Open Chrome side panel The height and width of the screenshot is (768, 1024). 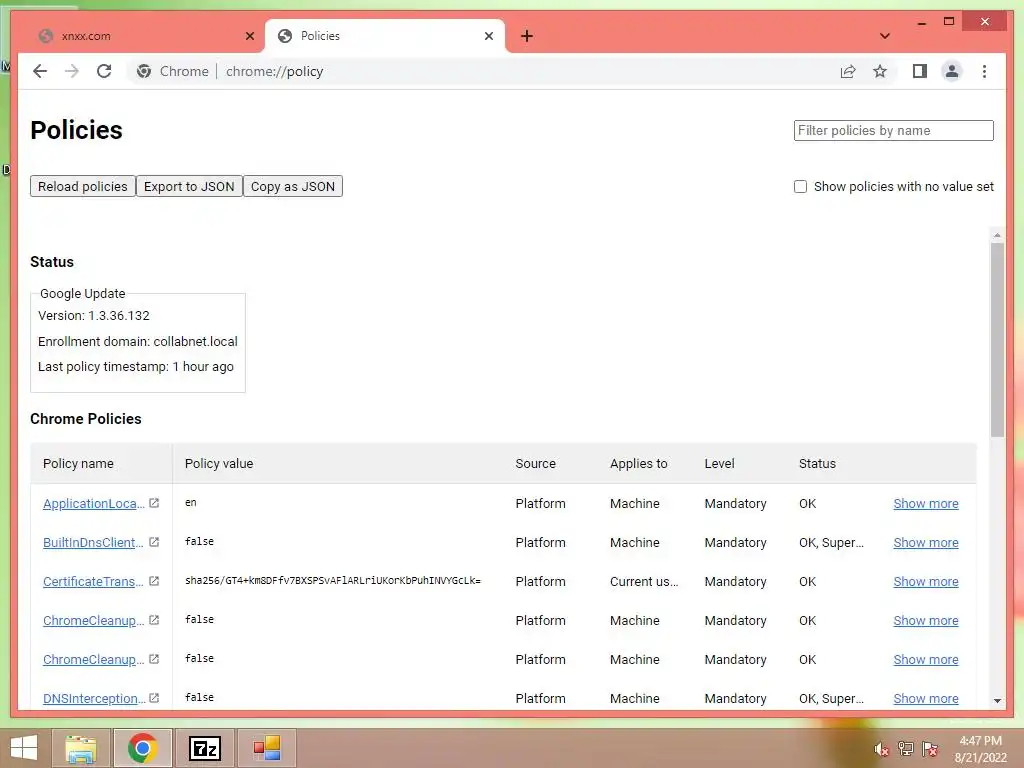(920, 71)
